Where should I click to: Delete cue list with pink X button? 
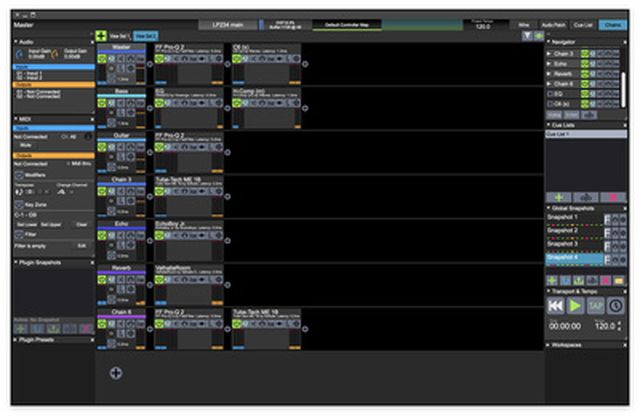click(x=613, y=198)
